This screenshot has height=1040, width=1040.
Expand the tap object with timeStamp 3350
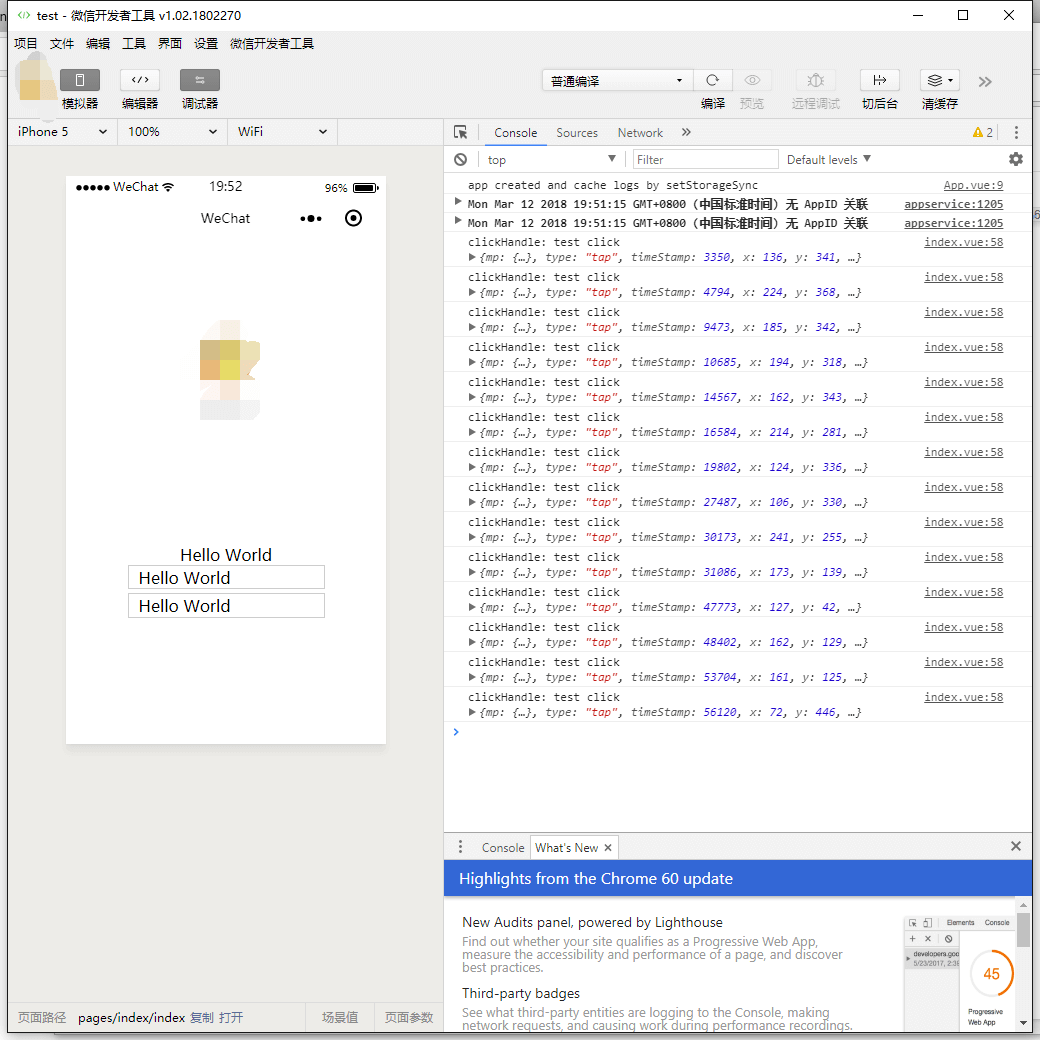coord(472,257)
